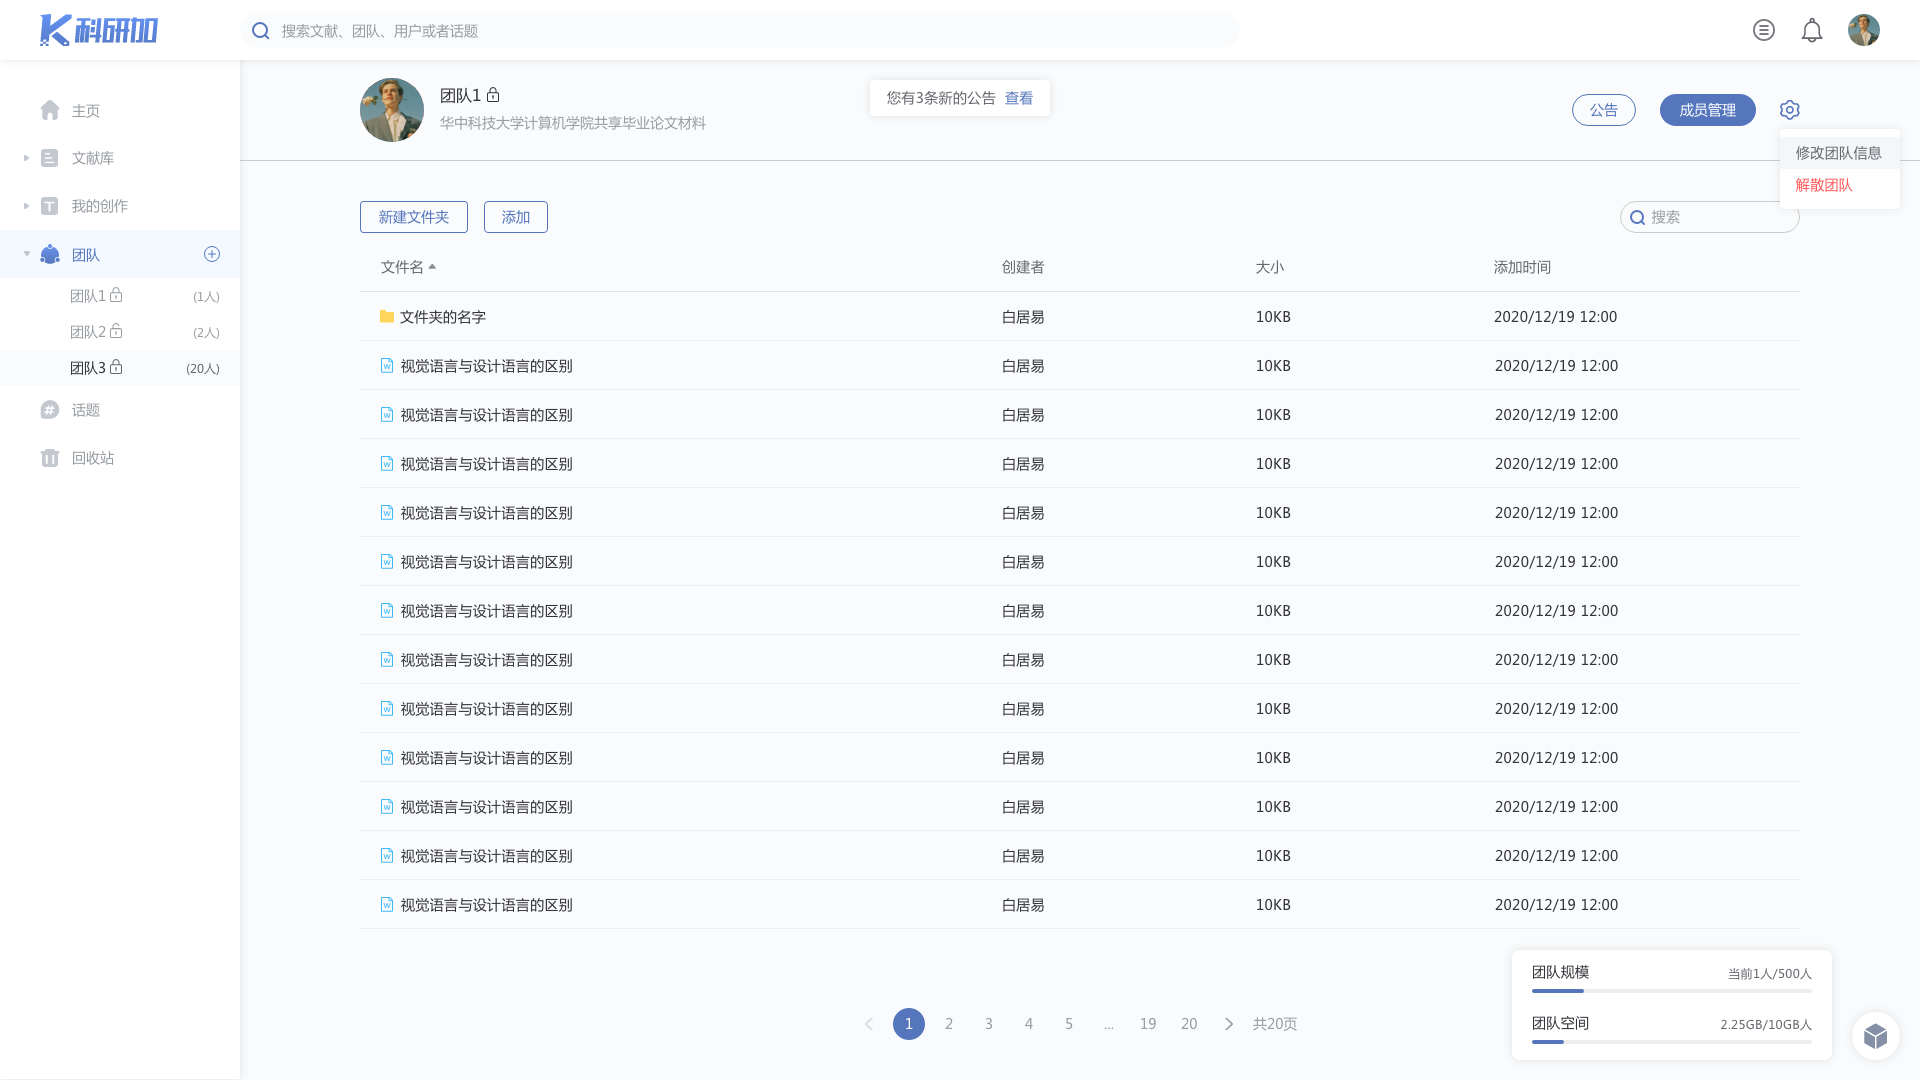Screen dimensions: 1920x1080
Task: Click the 团队规模 progress bar
Action: tap(1672, 991)
